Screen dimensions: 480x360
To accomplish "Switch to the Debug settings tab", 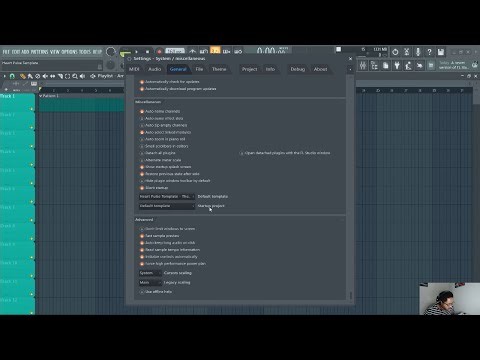I will point(298,69).
